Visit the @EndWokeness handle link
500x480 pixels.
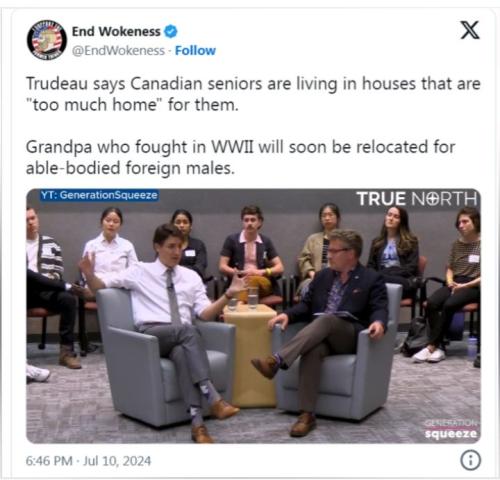(118, 51)
